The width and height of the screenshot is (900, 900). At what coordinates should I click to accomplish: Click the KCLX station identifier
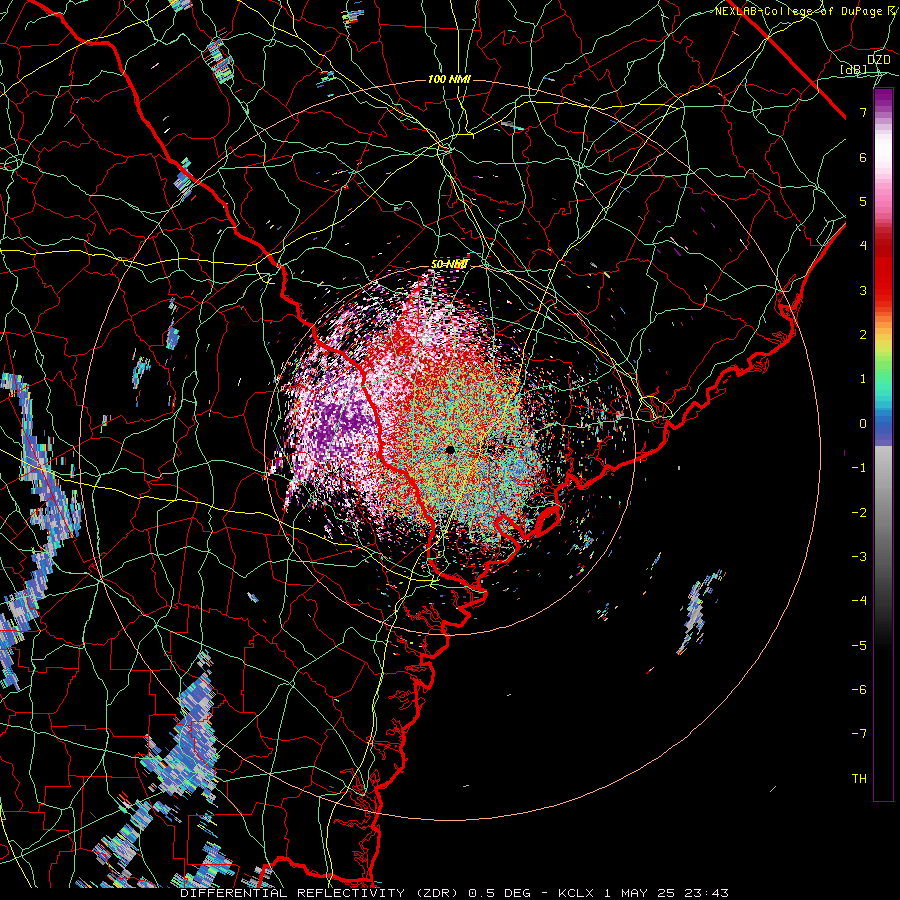coord(576,893)
